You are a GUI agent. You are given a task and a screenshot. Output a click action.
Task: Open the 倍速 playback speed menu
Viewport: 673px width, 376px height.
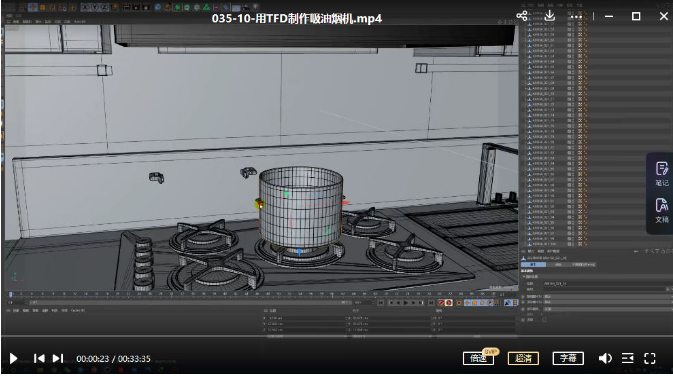(478, 358)
